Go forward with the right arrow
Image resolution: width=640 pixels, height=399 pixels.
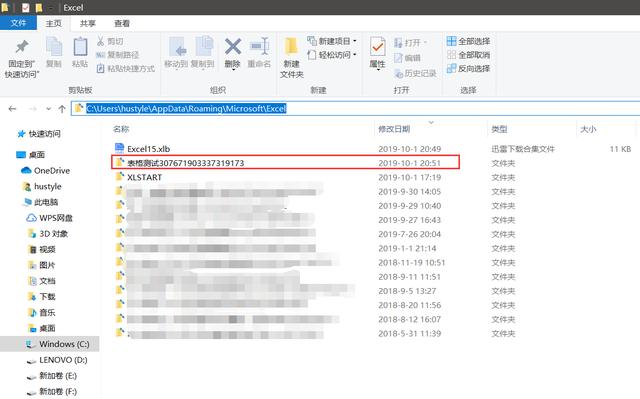pyautogui.click(x=33, y=109)
